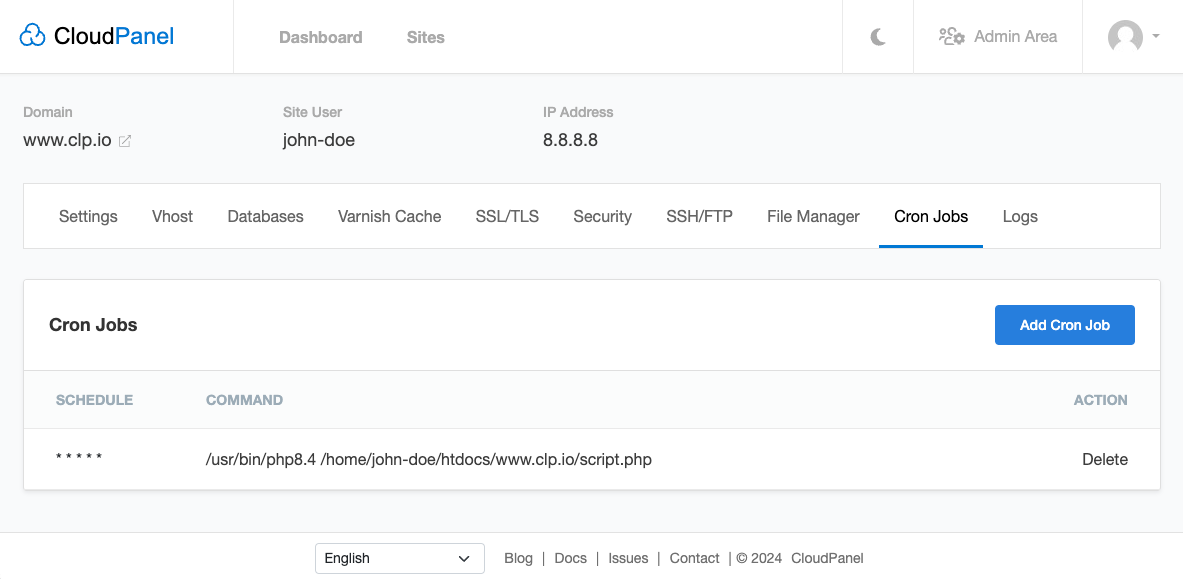Open Dashboard in the top navigation
Image resolution: width=1183 pixels, height=579 pixels.
320,37
